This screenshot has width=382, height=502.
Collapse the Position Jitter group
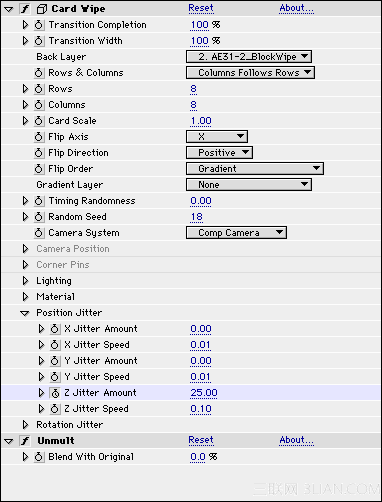(25, 314)
